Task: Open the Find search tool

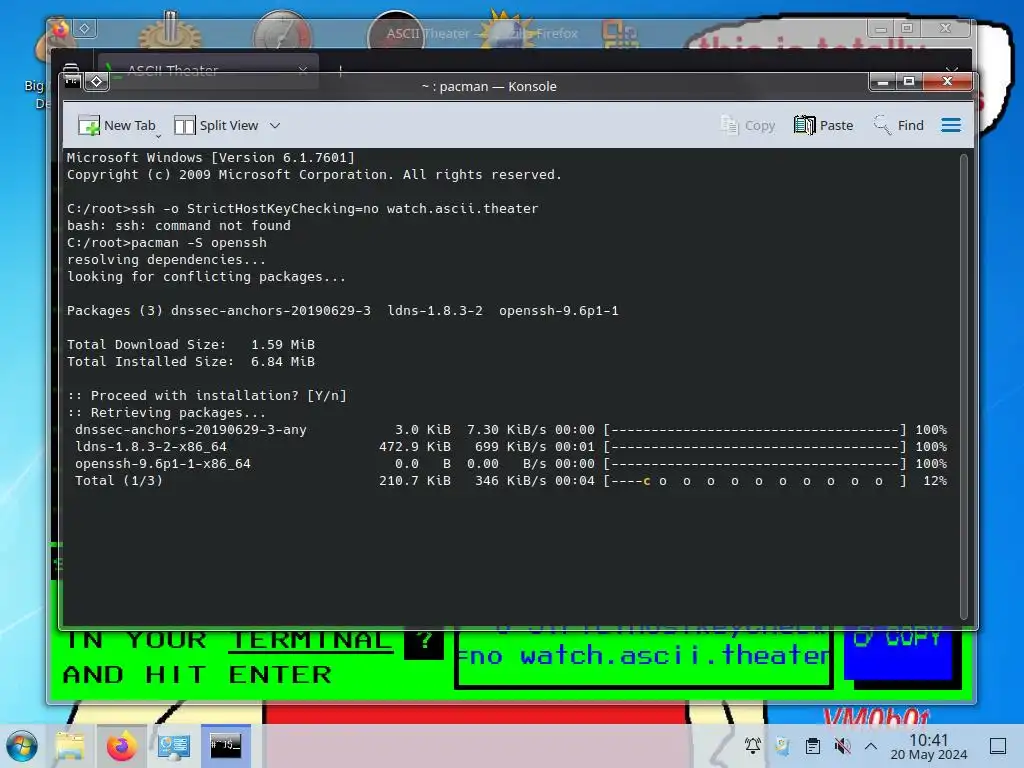Action: [899, 125]
